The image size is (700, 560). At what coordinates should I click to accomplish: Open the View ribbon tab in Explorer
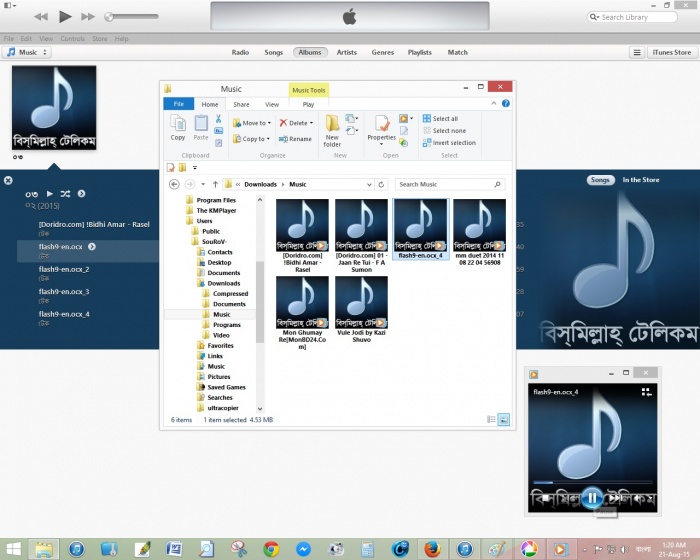pos(271,104)
